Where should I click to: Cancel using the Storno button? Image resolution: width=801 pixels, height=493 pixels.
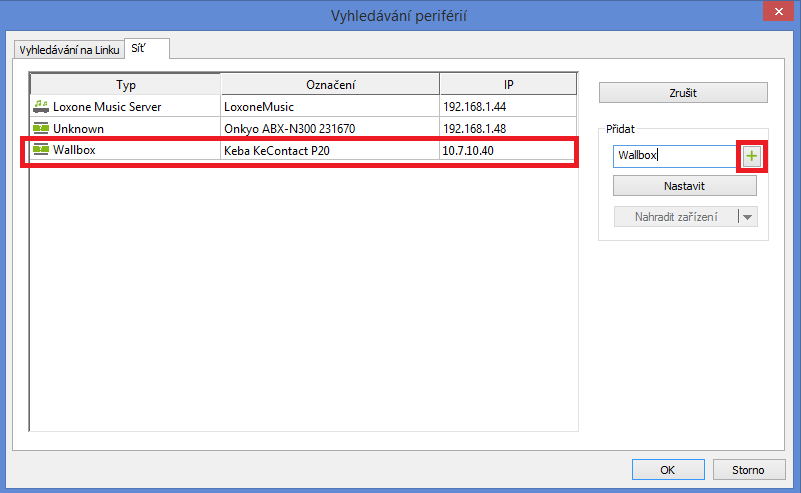(748, 469)
